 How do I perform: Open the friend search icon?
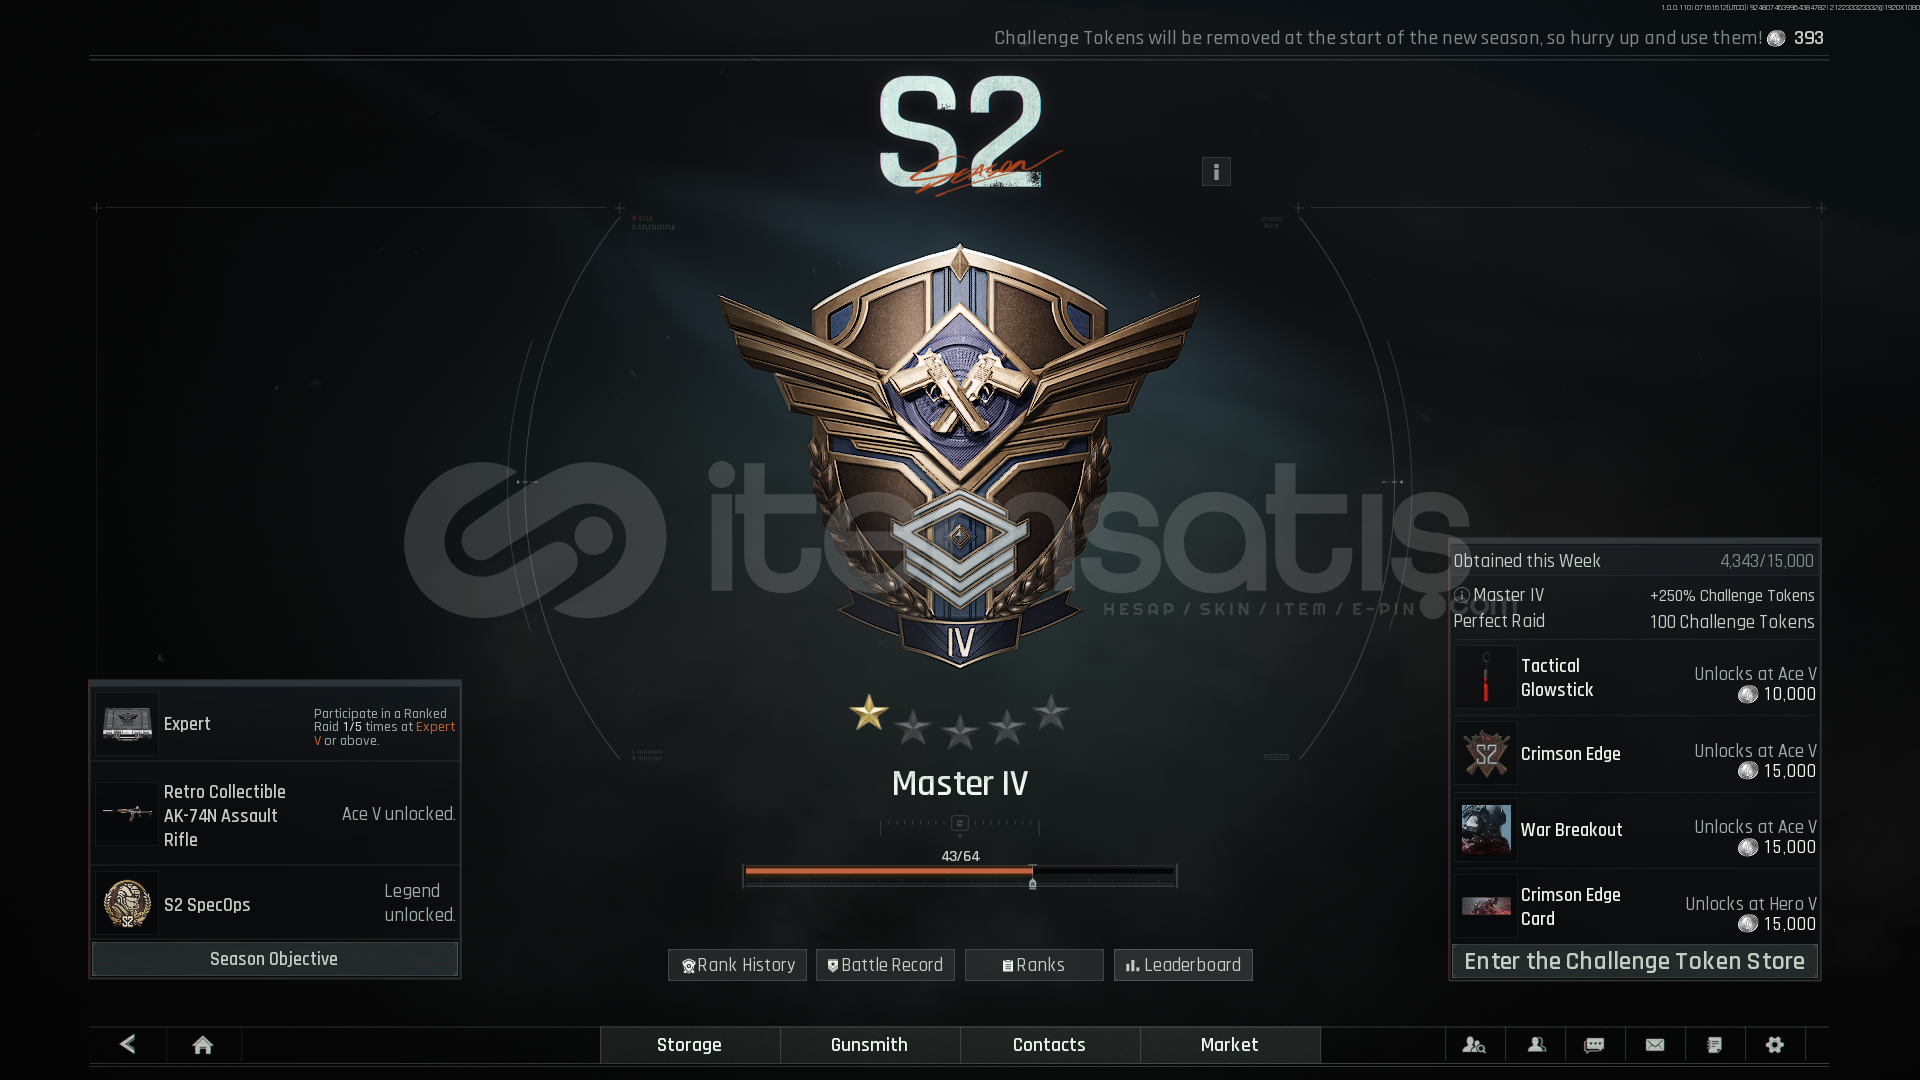click(1474, 1044)
